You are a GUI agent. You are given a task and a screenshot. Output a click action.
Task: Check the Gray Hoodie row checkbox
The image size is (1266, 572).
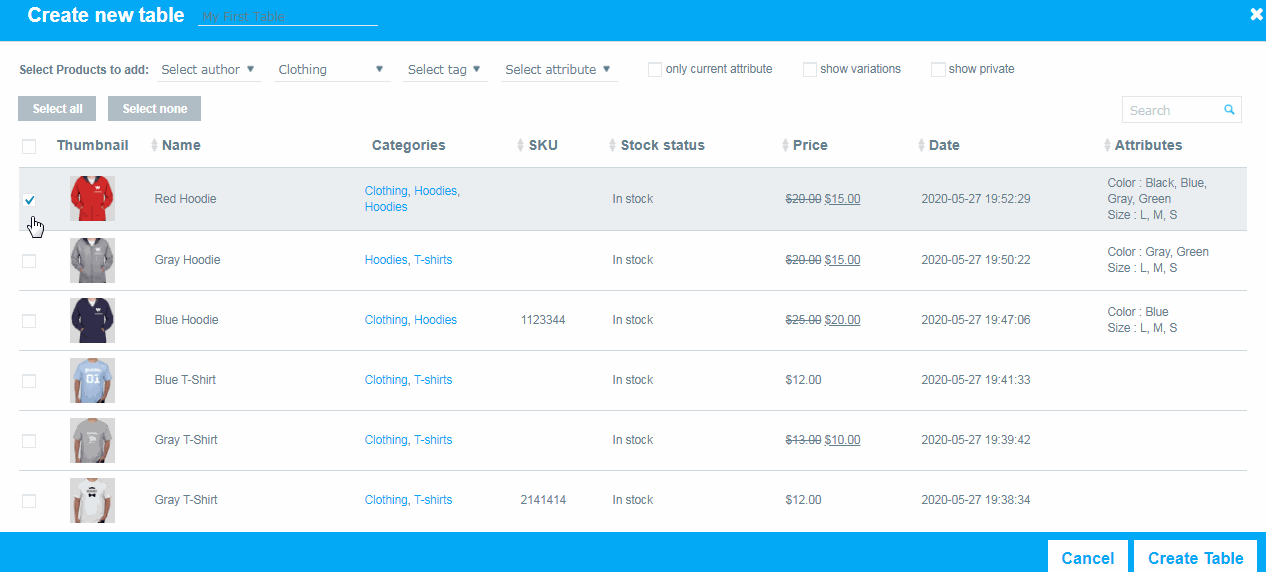[29, 261]
